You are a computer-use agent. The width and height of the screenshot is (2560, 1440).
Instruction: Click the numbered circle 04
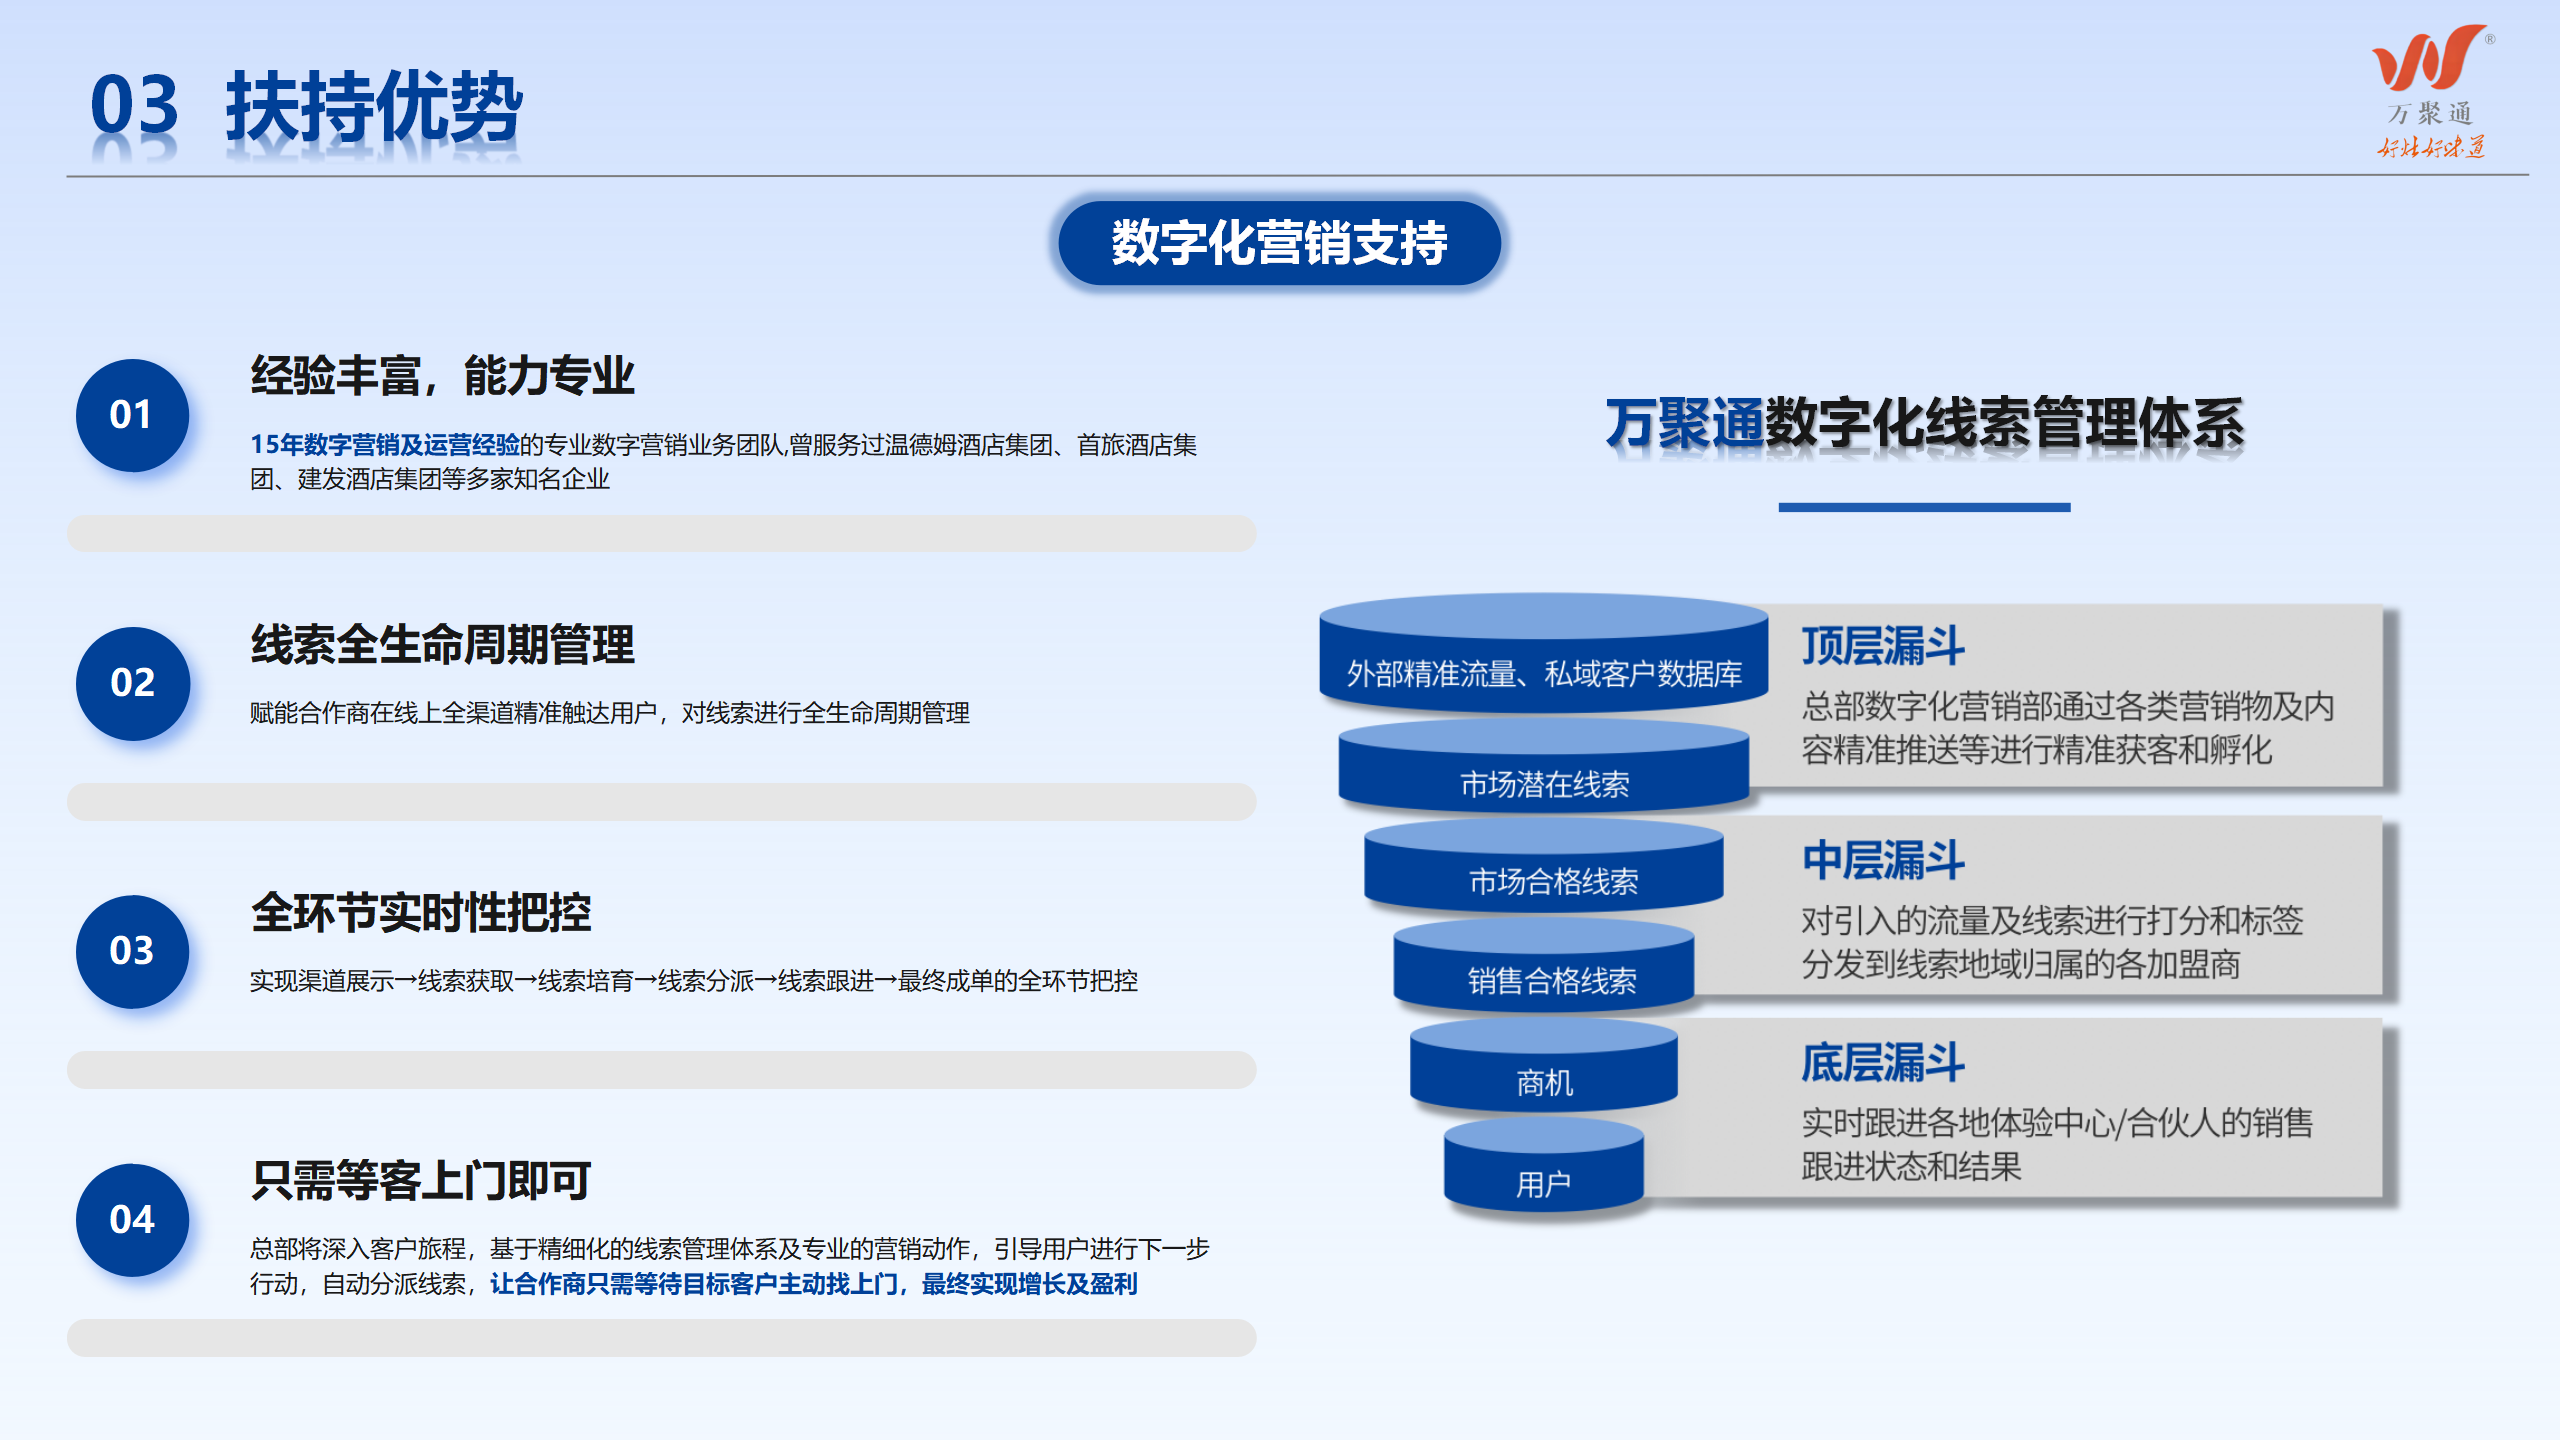133,1219
